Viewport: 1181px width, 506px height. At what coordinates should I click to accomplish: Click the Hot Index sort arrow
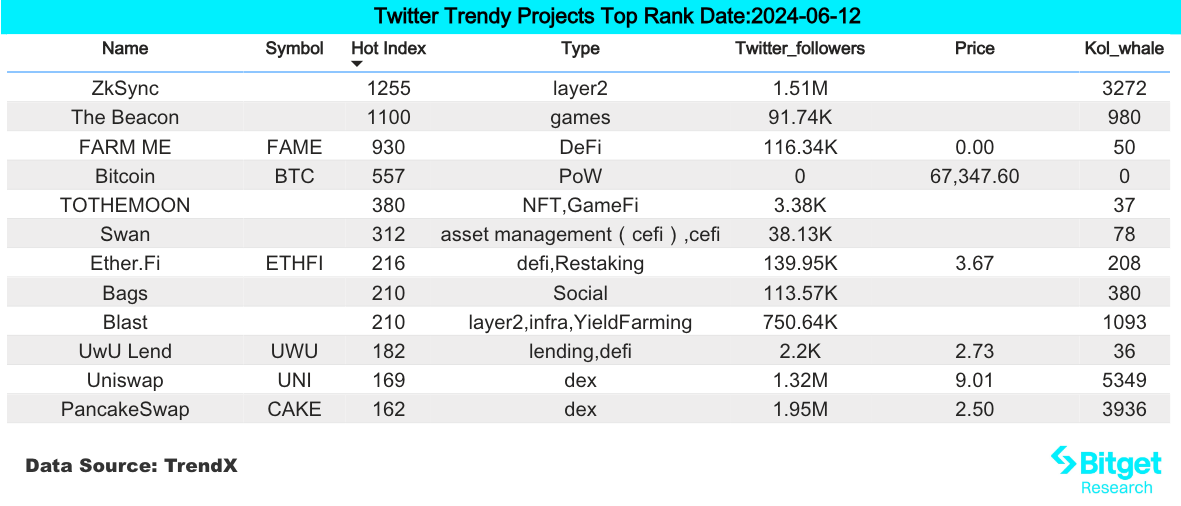357,65
